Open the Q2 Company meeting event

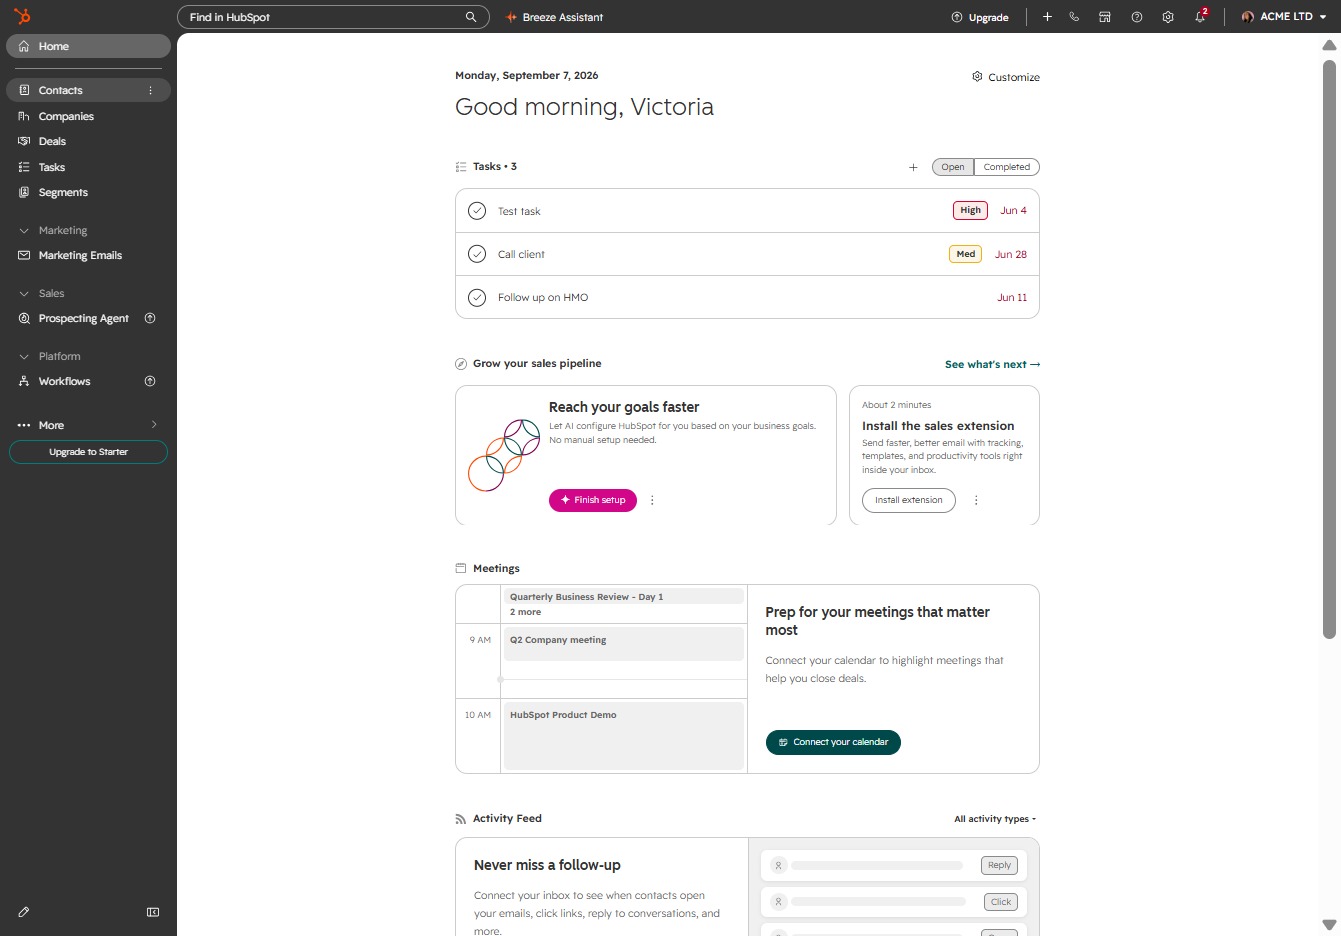(x=624, y=643)
